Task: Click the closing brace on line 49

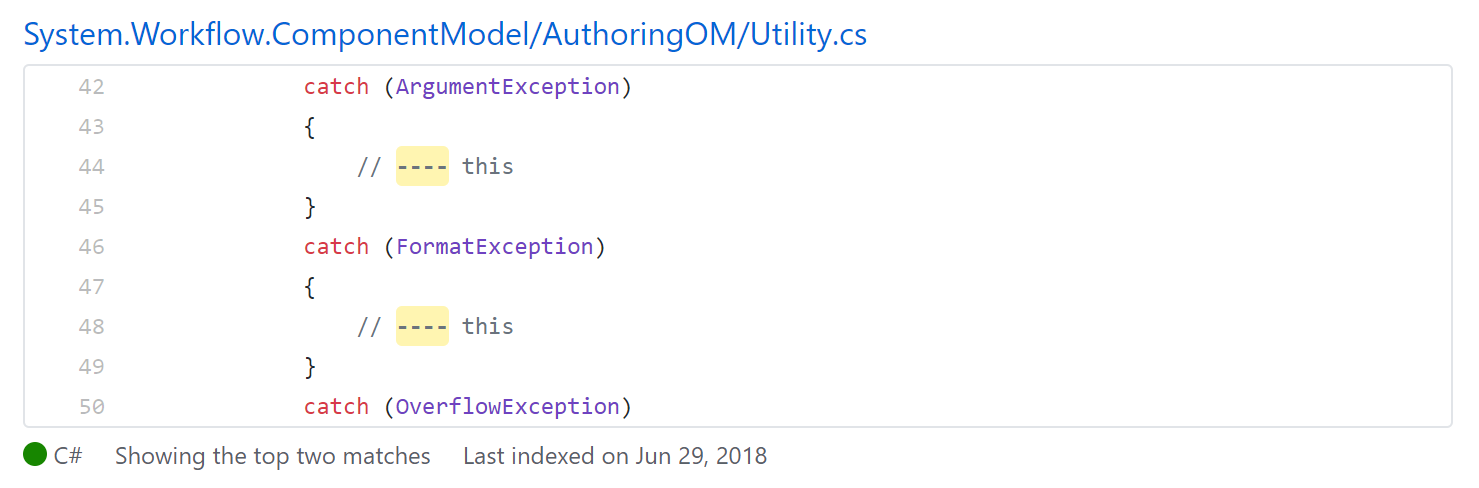Action: pos(310,367)
